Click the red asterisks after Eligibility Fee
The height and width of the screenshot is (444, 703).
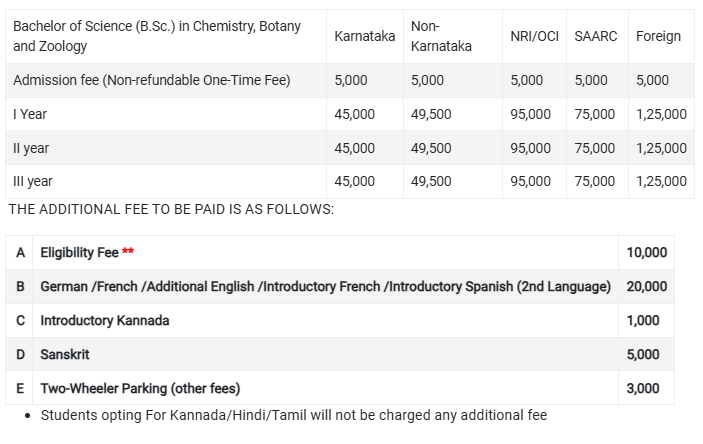point(128,252)
